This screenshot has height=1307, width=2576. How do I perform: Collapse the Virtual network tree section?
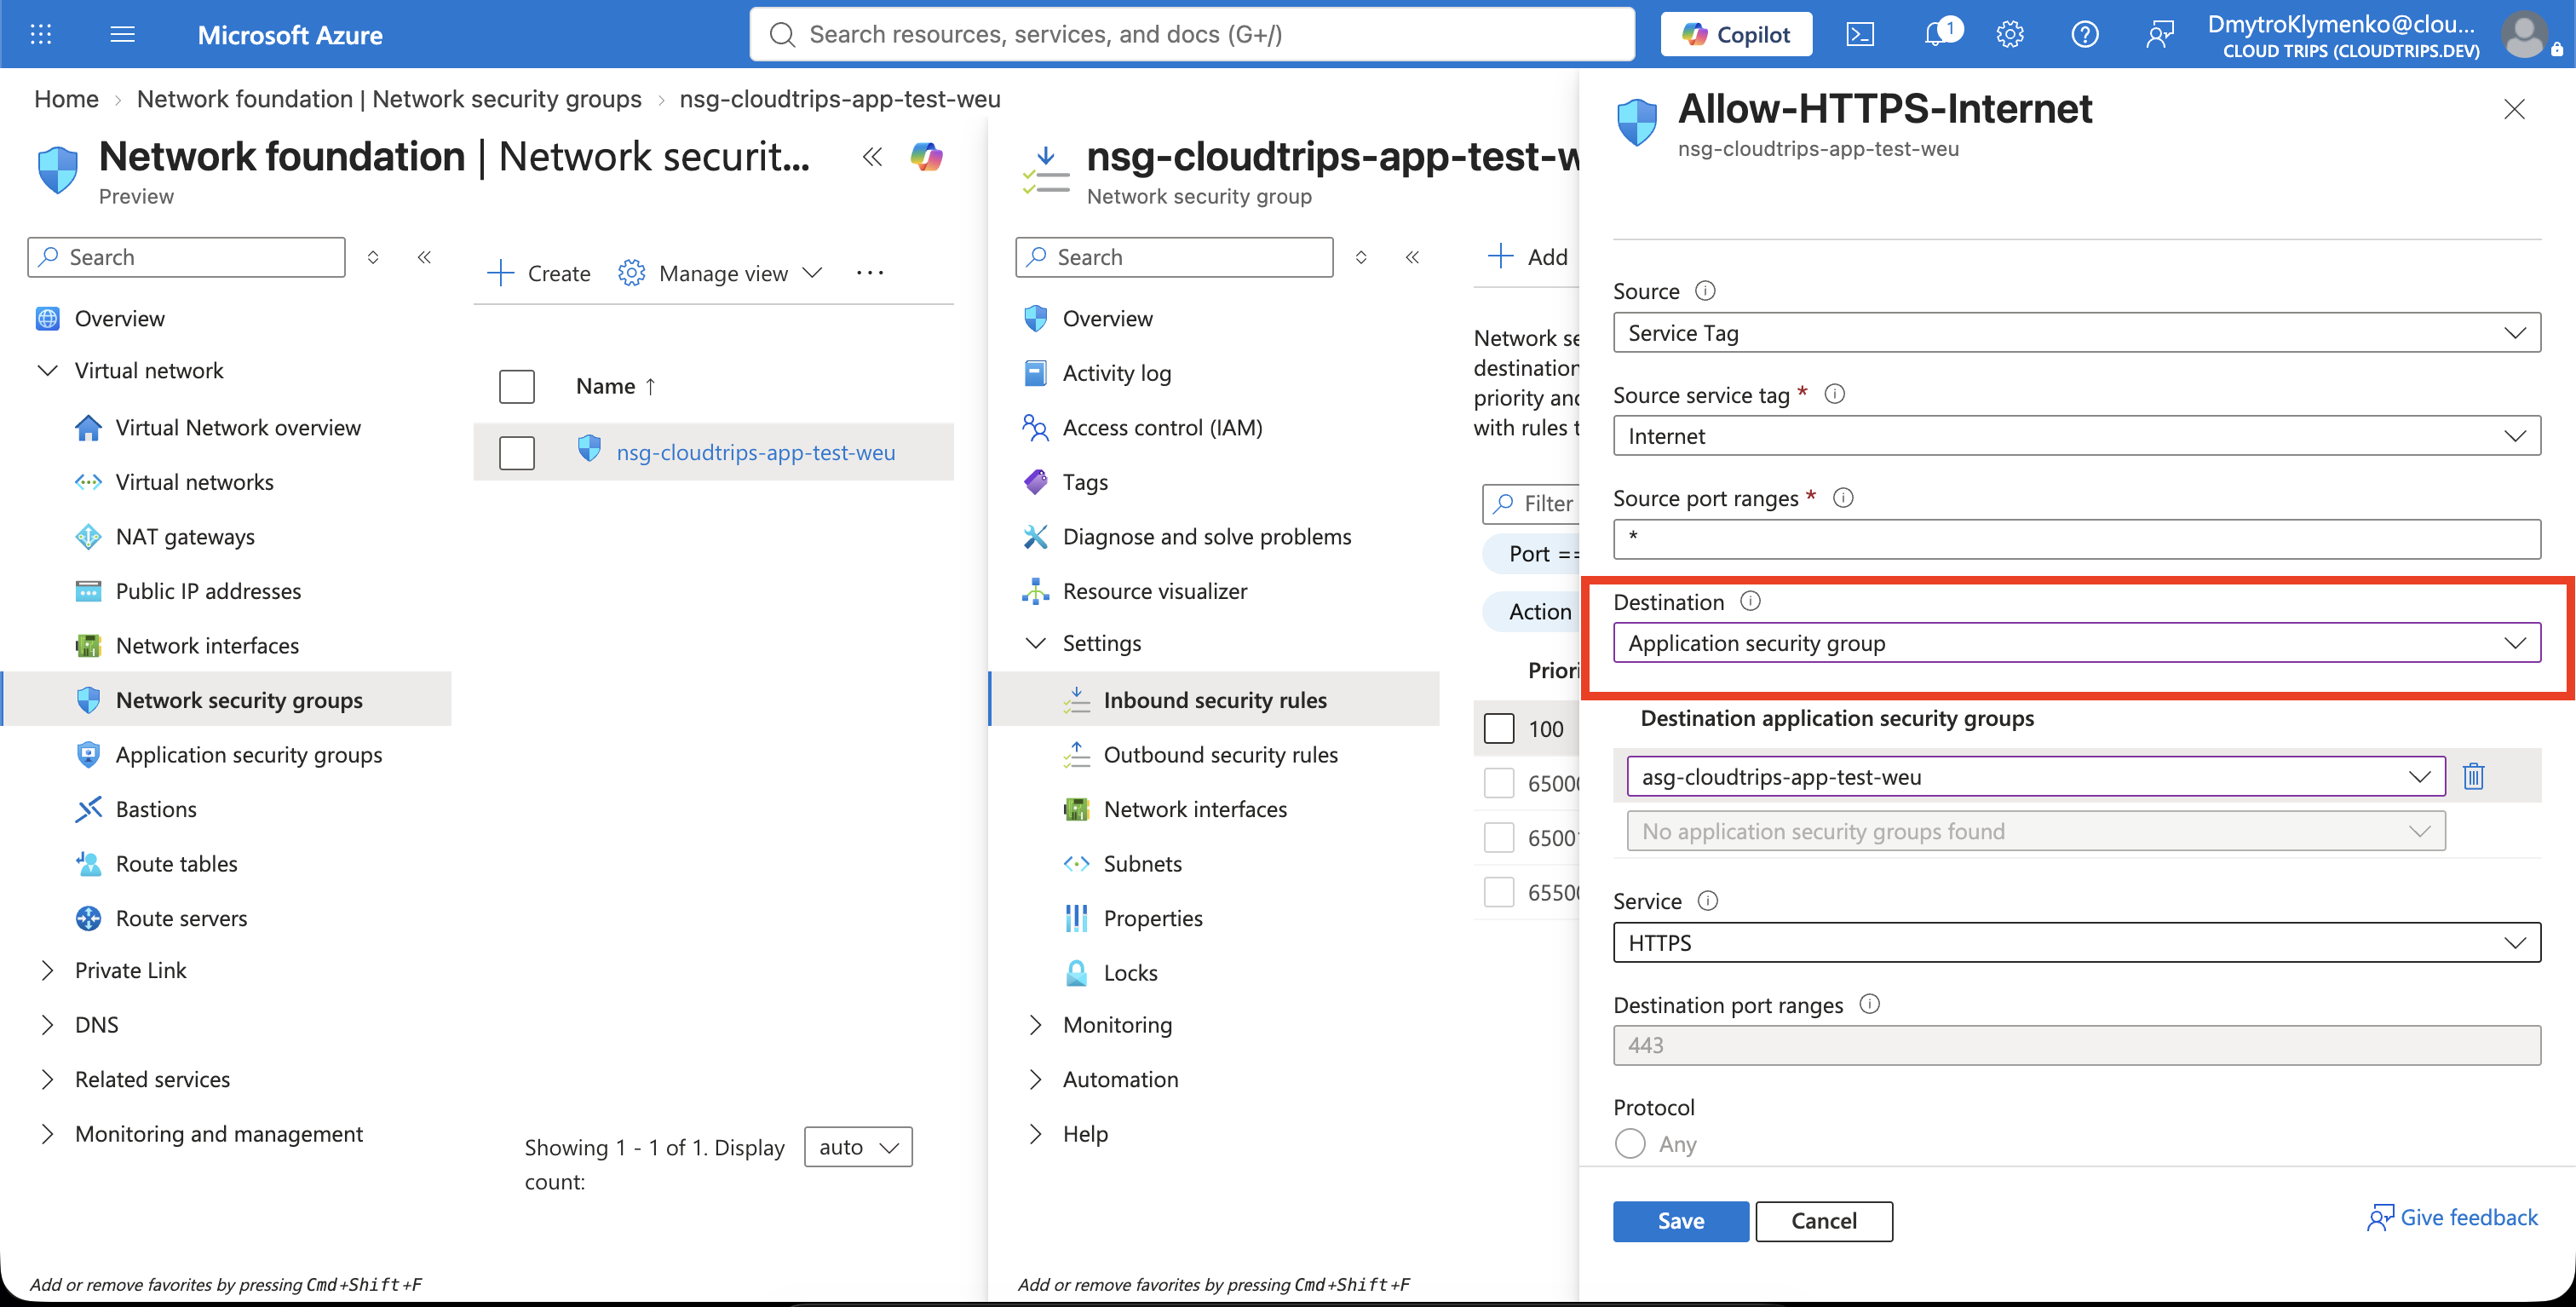[x=47, y=371]
